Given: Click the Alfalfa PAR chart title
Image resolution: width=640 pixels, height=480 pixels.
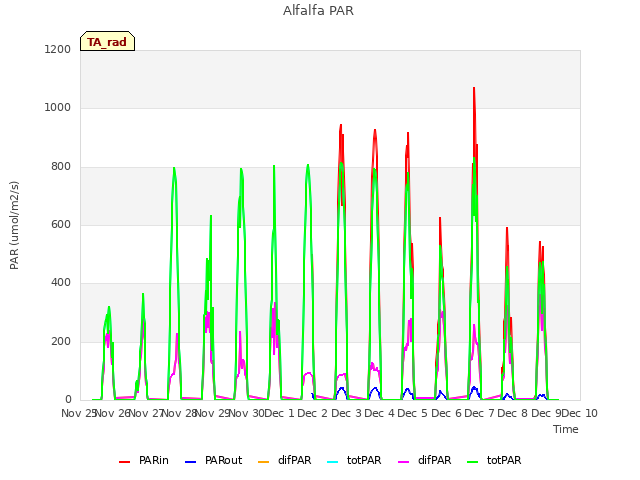Looking at the screenshot, I should [318, 11].
